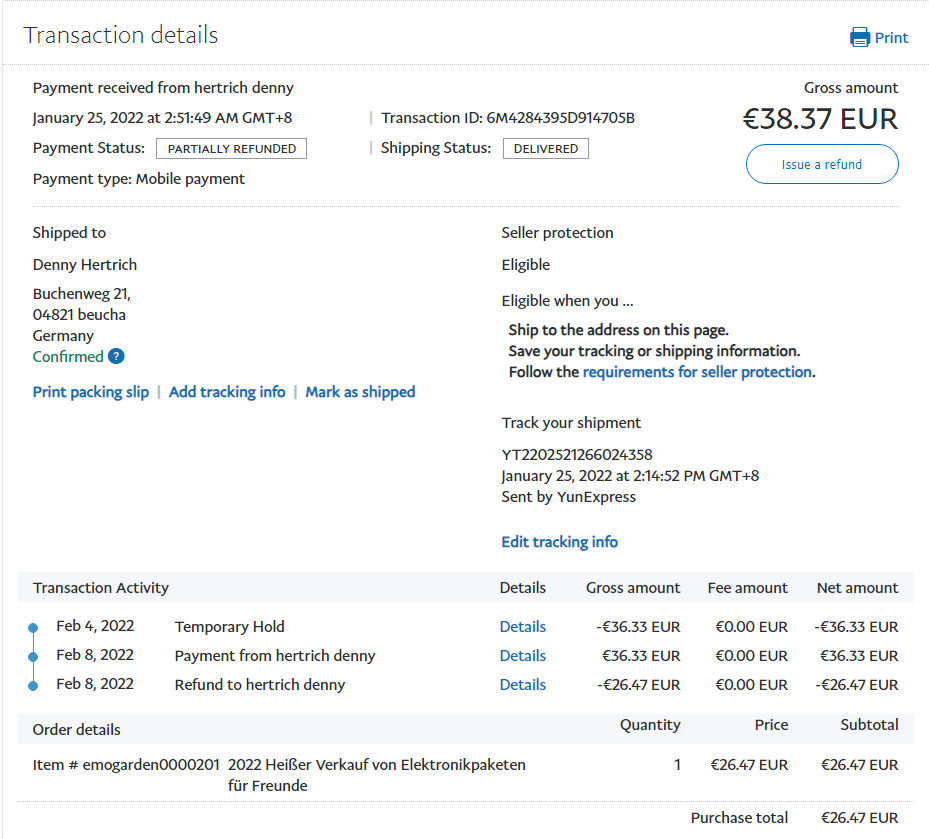929x839 pixels.
Task: Open the Print packing slip link
Action: pyautogui.click(x=90, y=392)
